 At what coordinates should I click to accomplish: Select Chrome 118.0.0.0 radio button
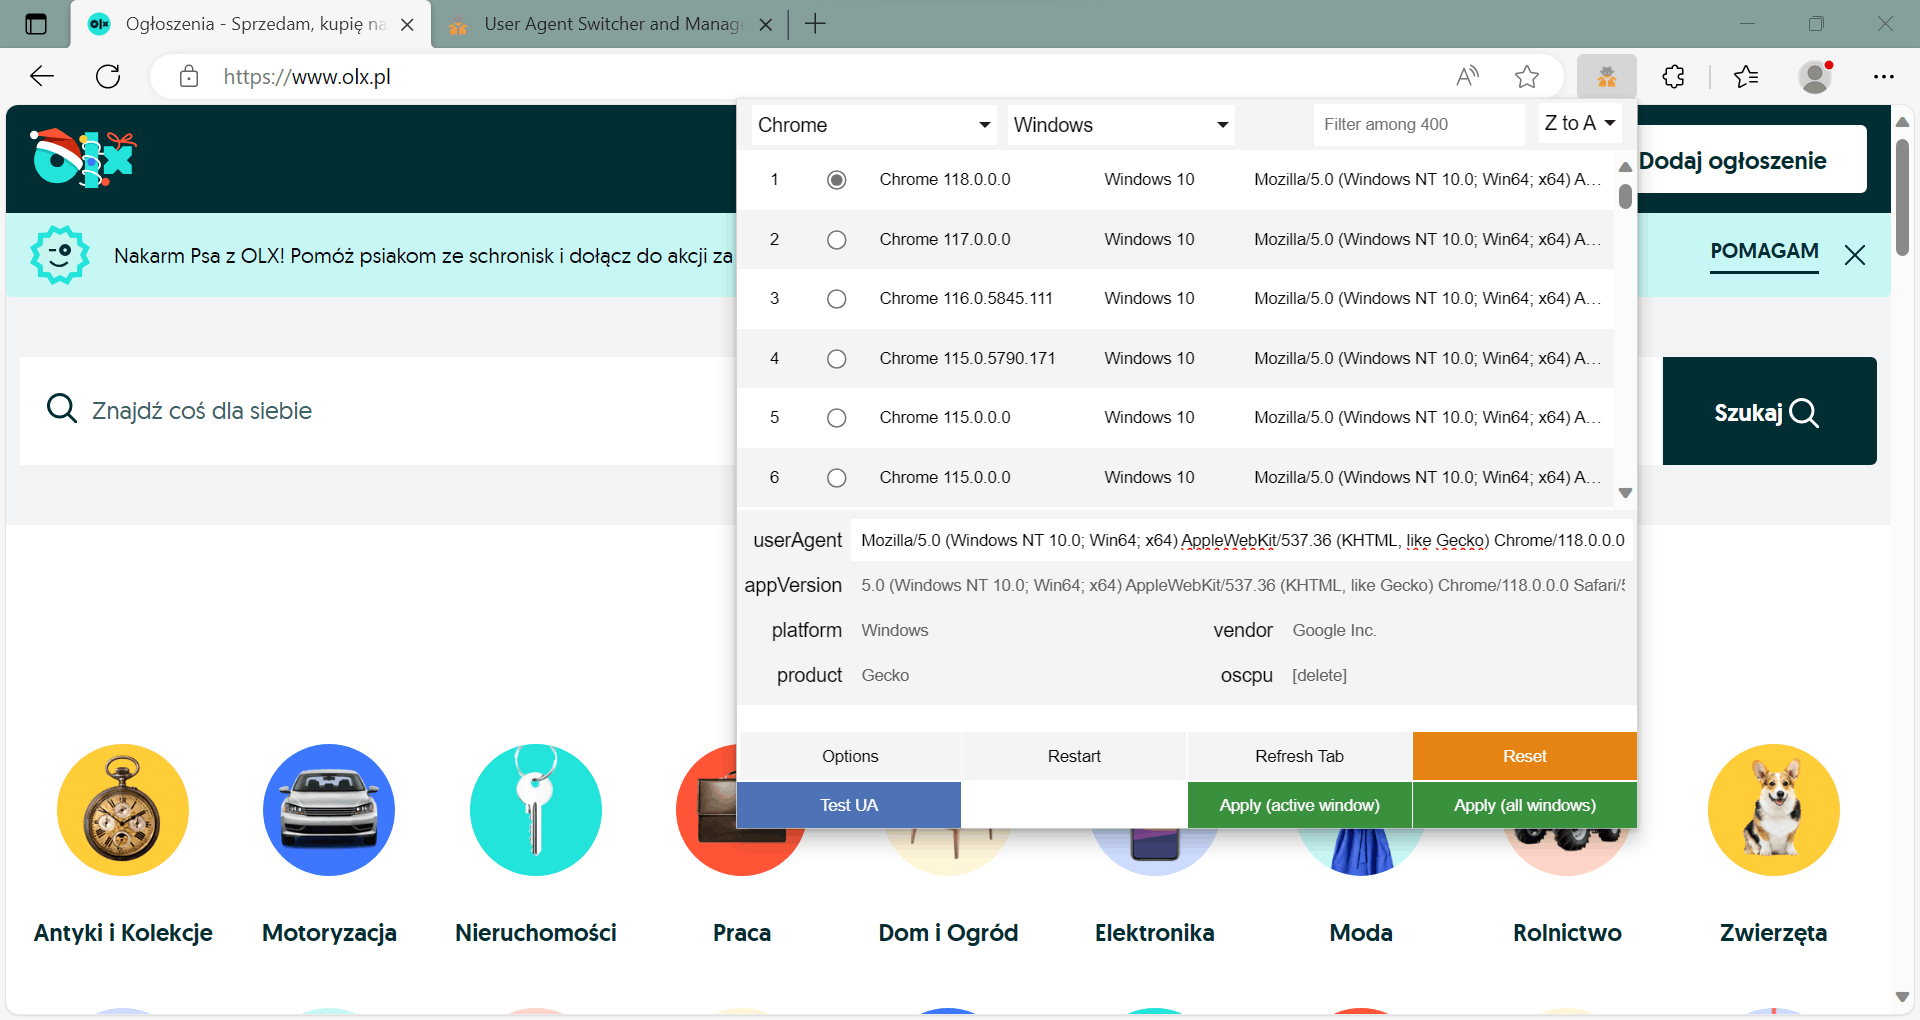837,180
